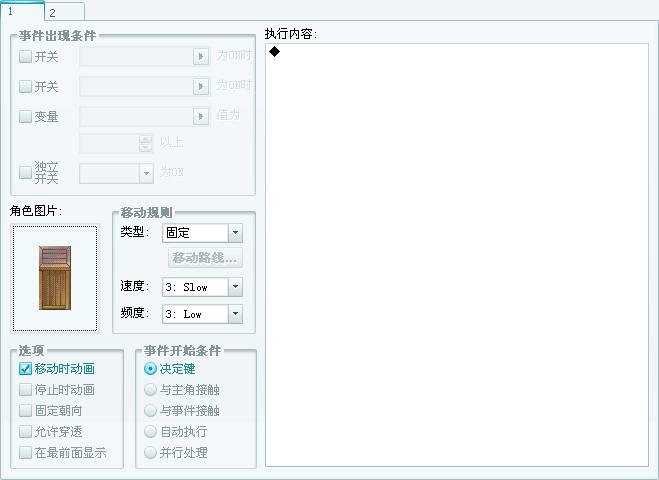
Task: Open the second switch selector arrow button
Action: click(201, 86)
